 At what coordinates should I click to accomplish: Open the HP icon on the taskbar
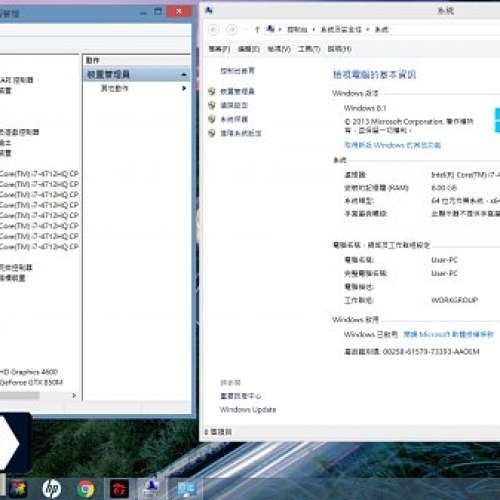pyautogui.click(x=52, y=489)
